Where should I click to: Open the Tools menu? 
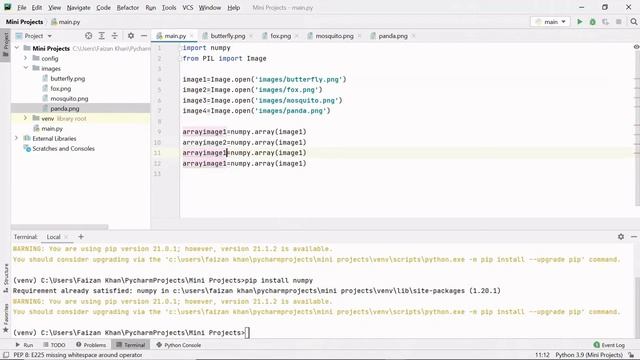(169, 7)
